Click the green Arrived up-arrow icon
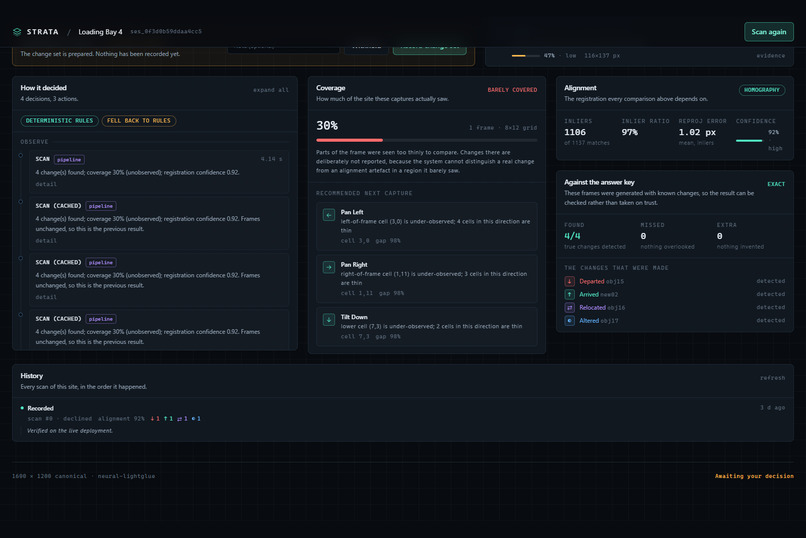This screenshot has width=806, height=538. coord(570,294)
